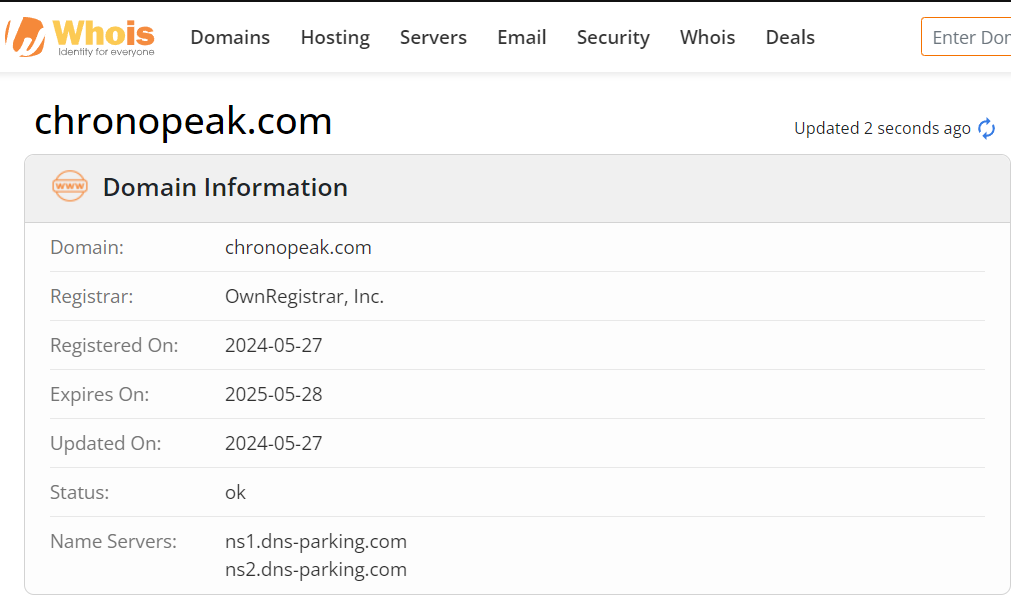This screenshot has width=1011, height=595.
Task: Select the 2025-05-28 expiry date
Action: [x=273, y=395]
